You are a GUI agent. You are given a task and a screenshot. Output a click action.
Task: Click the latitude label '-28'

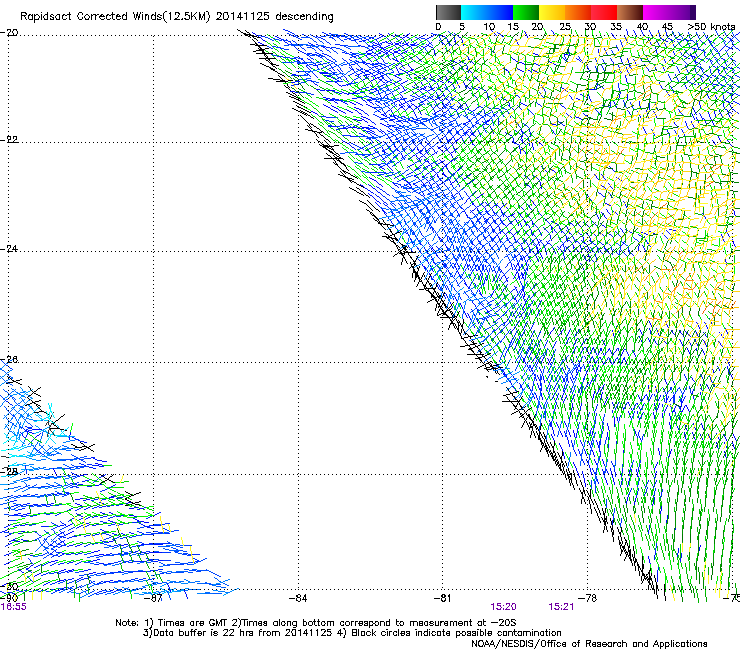(x=9, y=472)
